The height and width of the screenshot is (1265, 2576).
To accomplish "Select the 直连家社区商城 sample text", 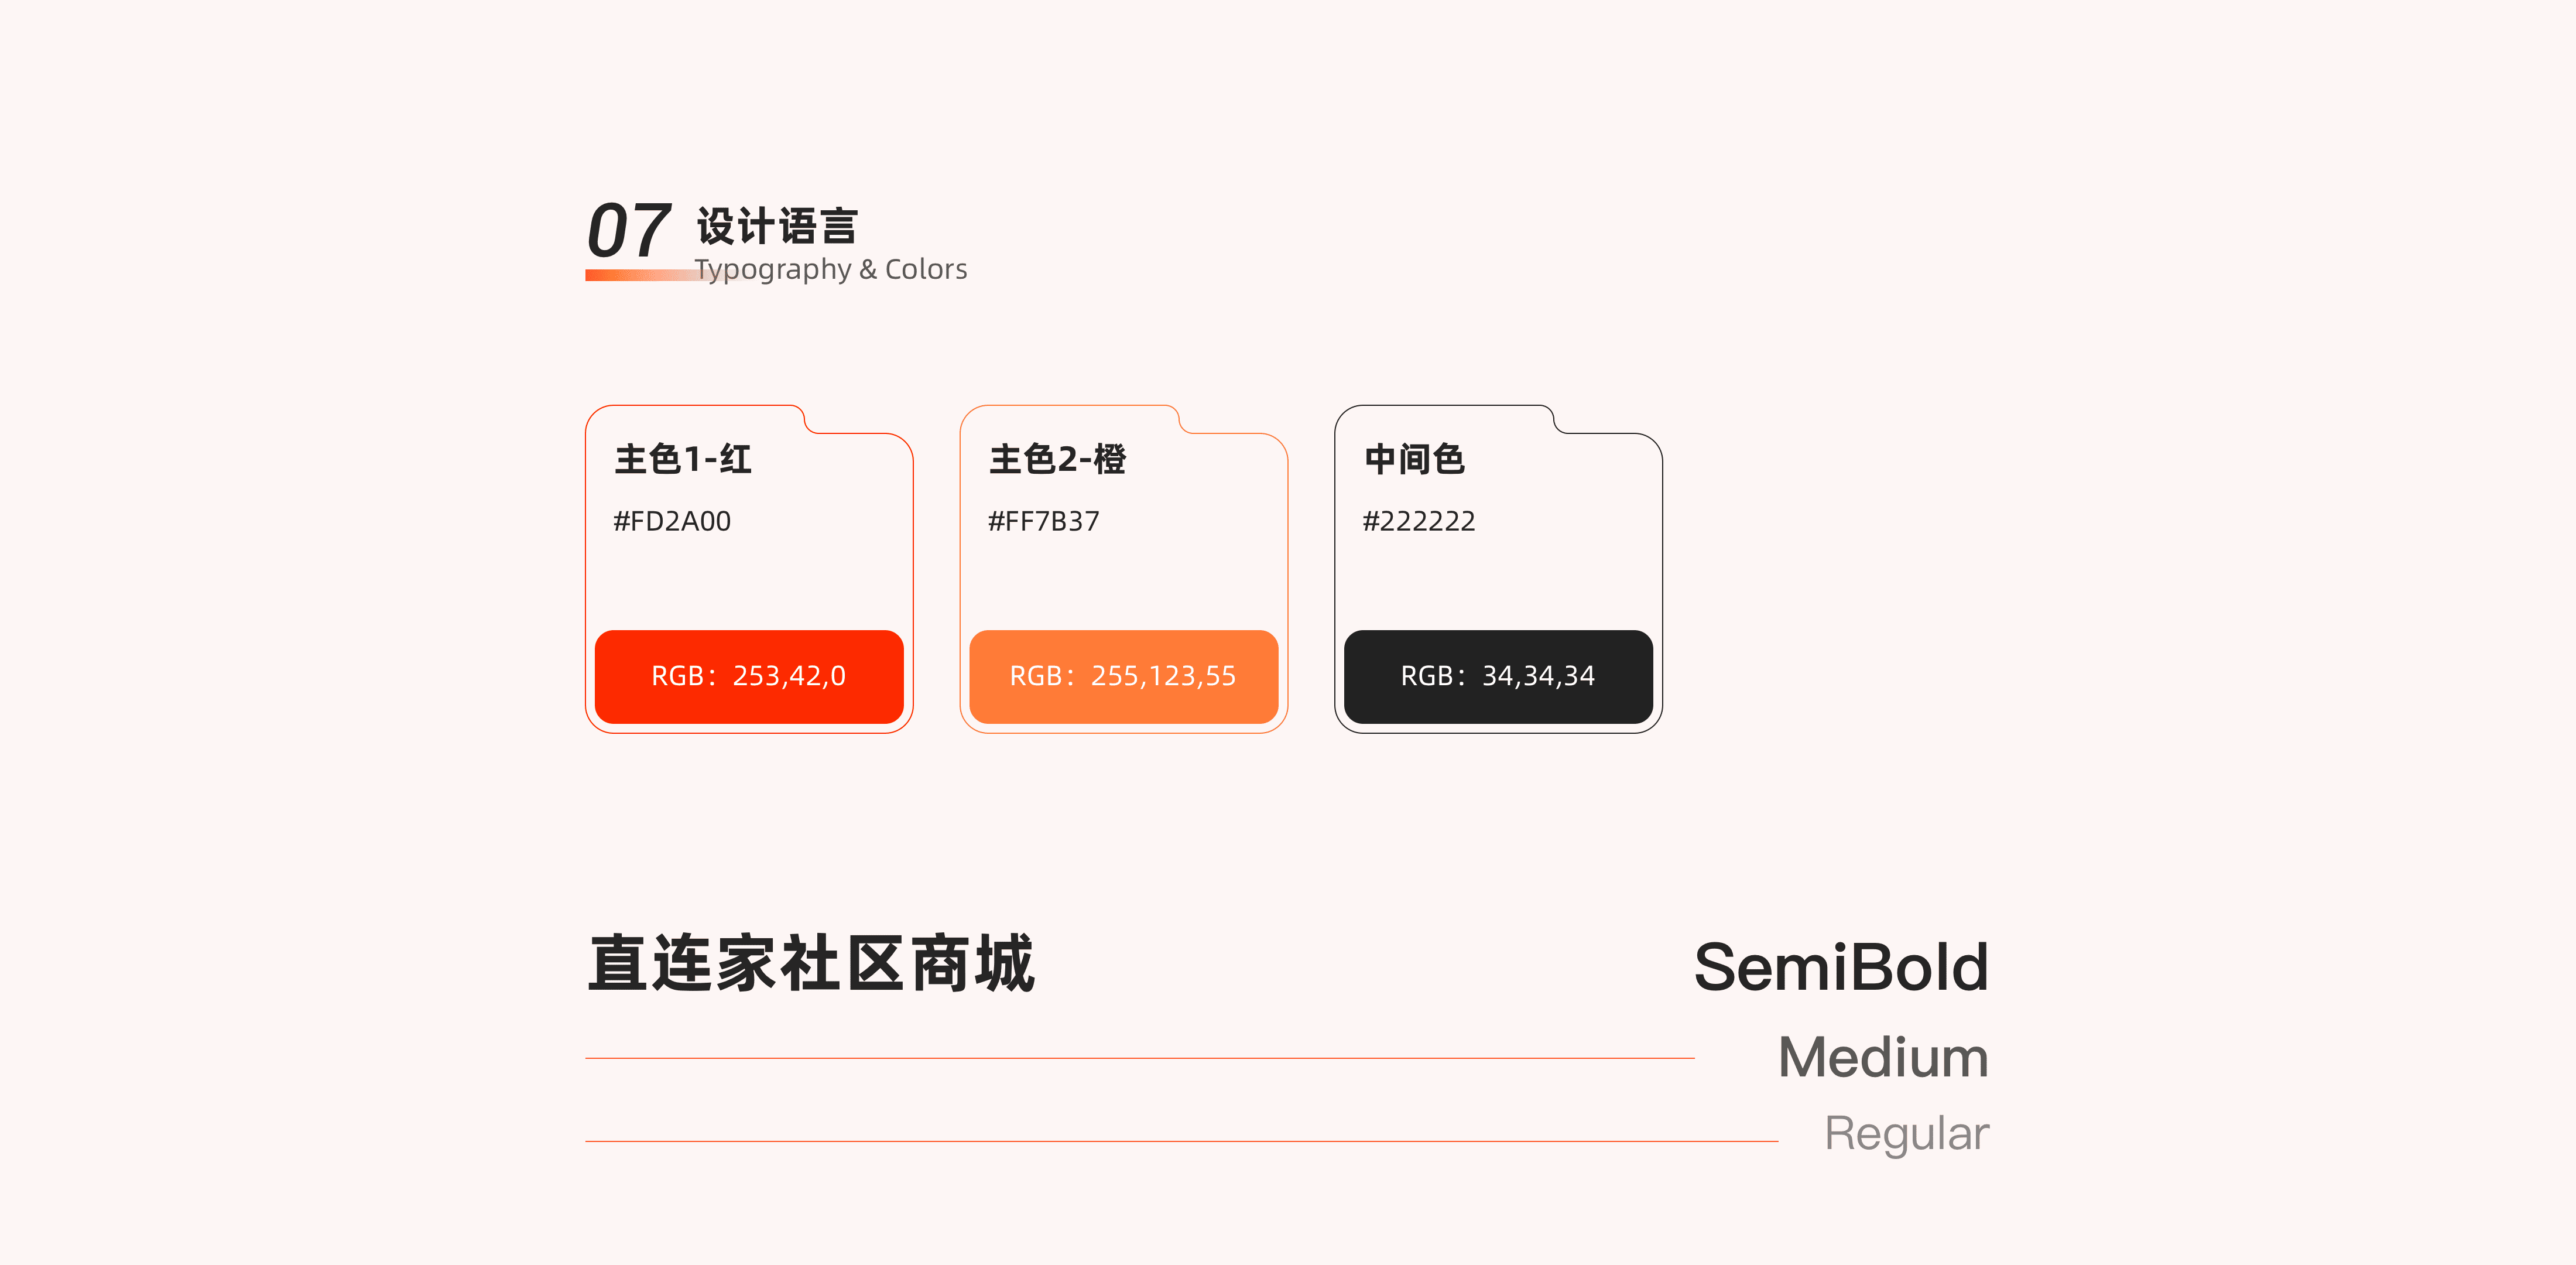I will coord(811,964).
